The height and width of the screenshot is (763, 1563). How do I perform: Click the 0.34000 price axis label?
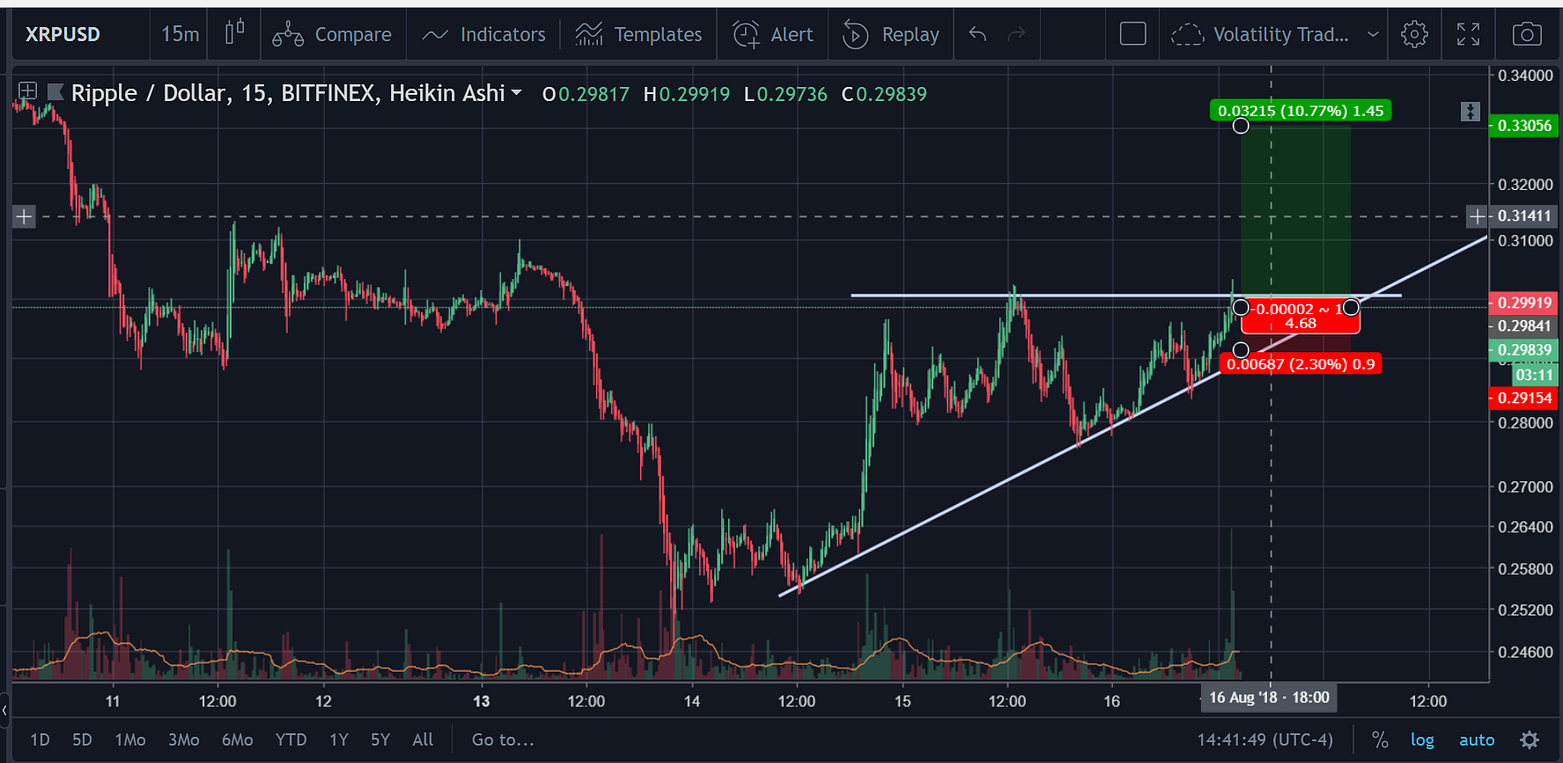coord(1526,74)
